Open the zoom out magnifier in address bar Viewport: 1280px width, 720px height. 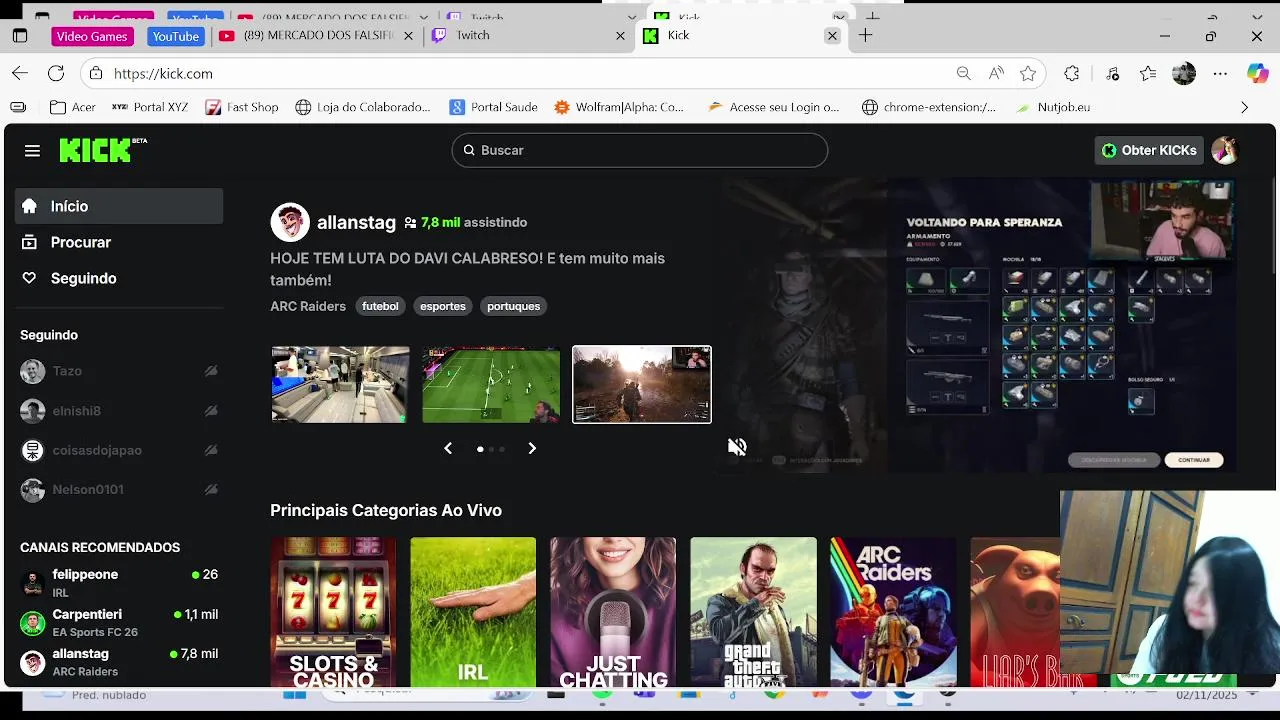pos(963,74)
